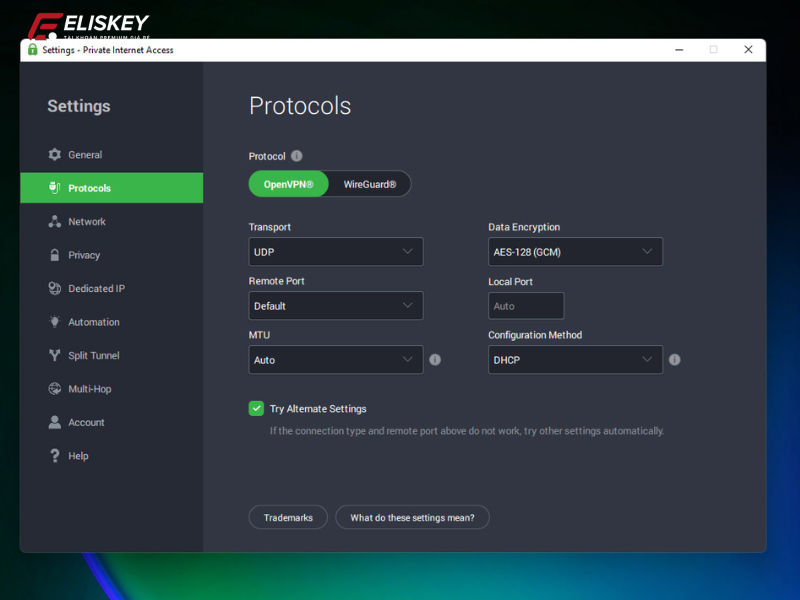Image resolution: width=800 pixels, height=600 pixels.
Task: Go to the Account settings section
Action: point(86,423)
